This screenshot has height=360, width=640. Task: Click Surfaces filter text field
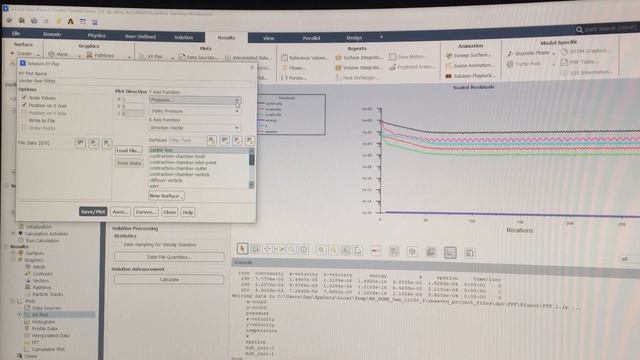[186, 140]
